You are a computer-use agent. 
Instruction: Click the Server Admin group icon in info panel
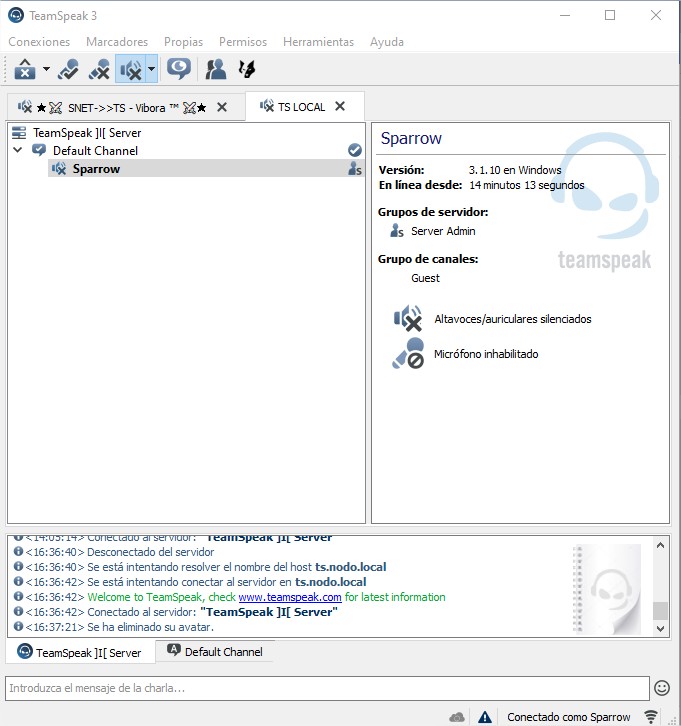(397, 231)
